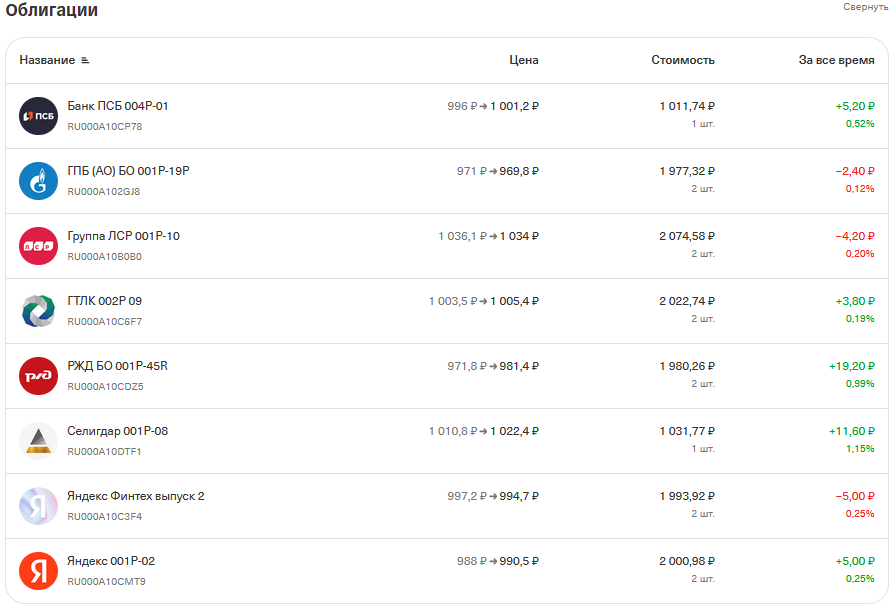Select the РЖД БО 001P-45R bond
The width and height of the screenshot is (894, 613).
click(x=117, y=366)
